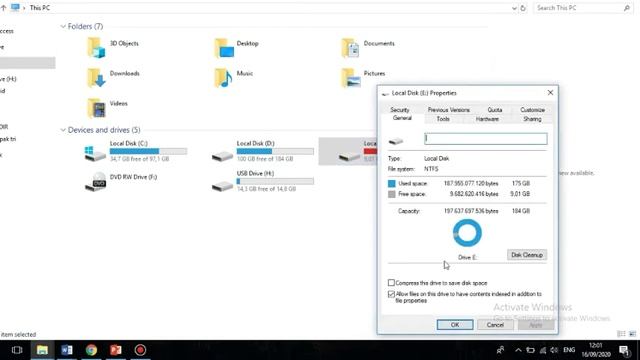Open the Music folder icon

click(224, 78)
